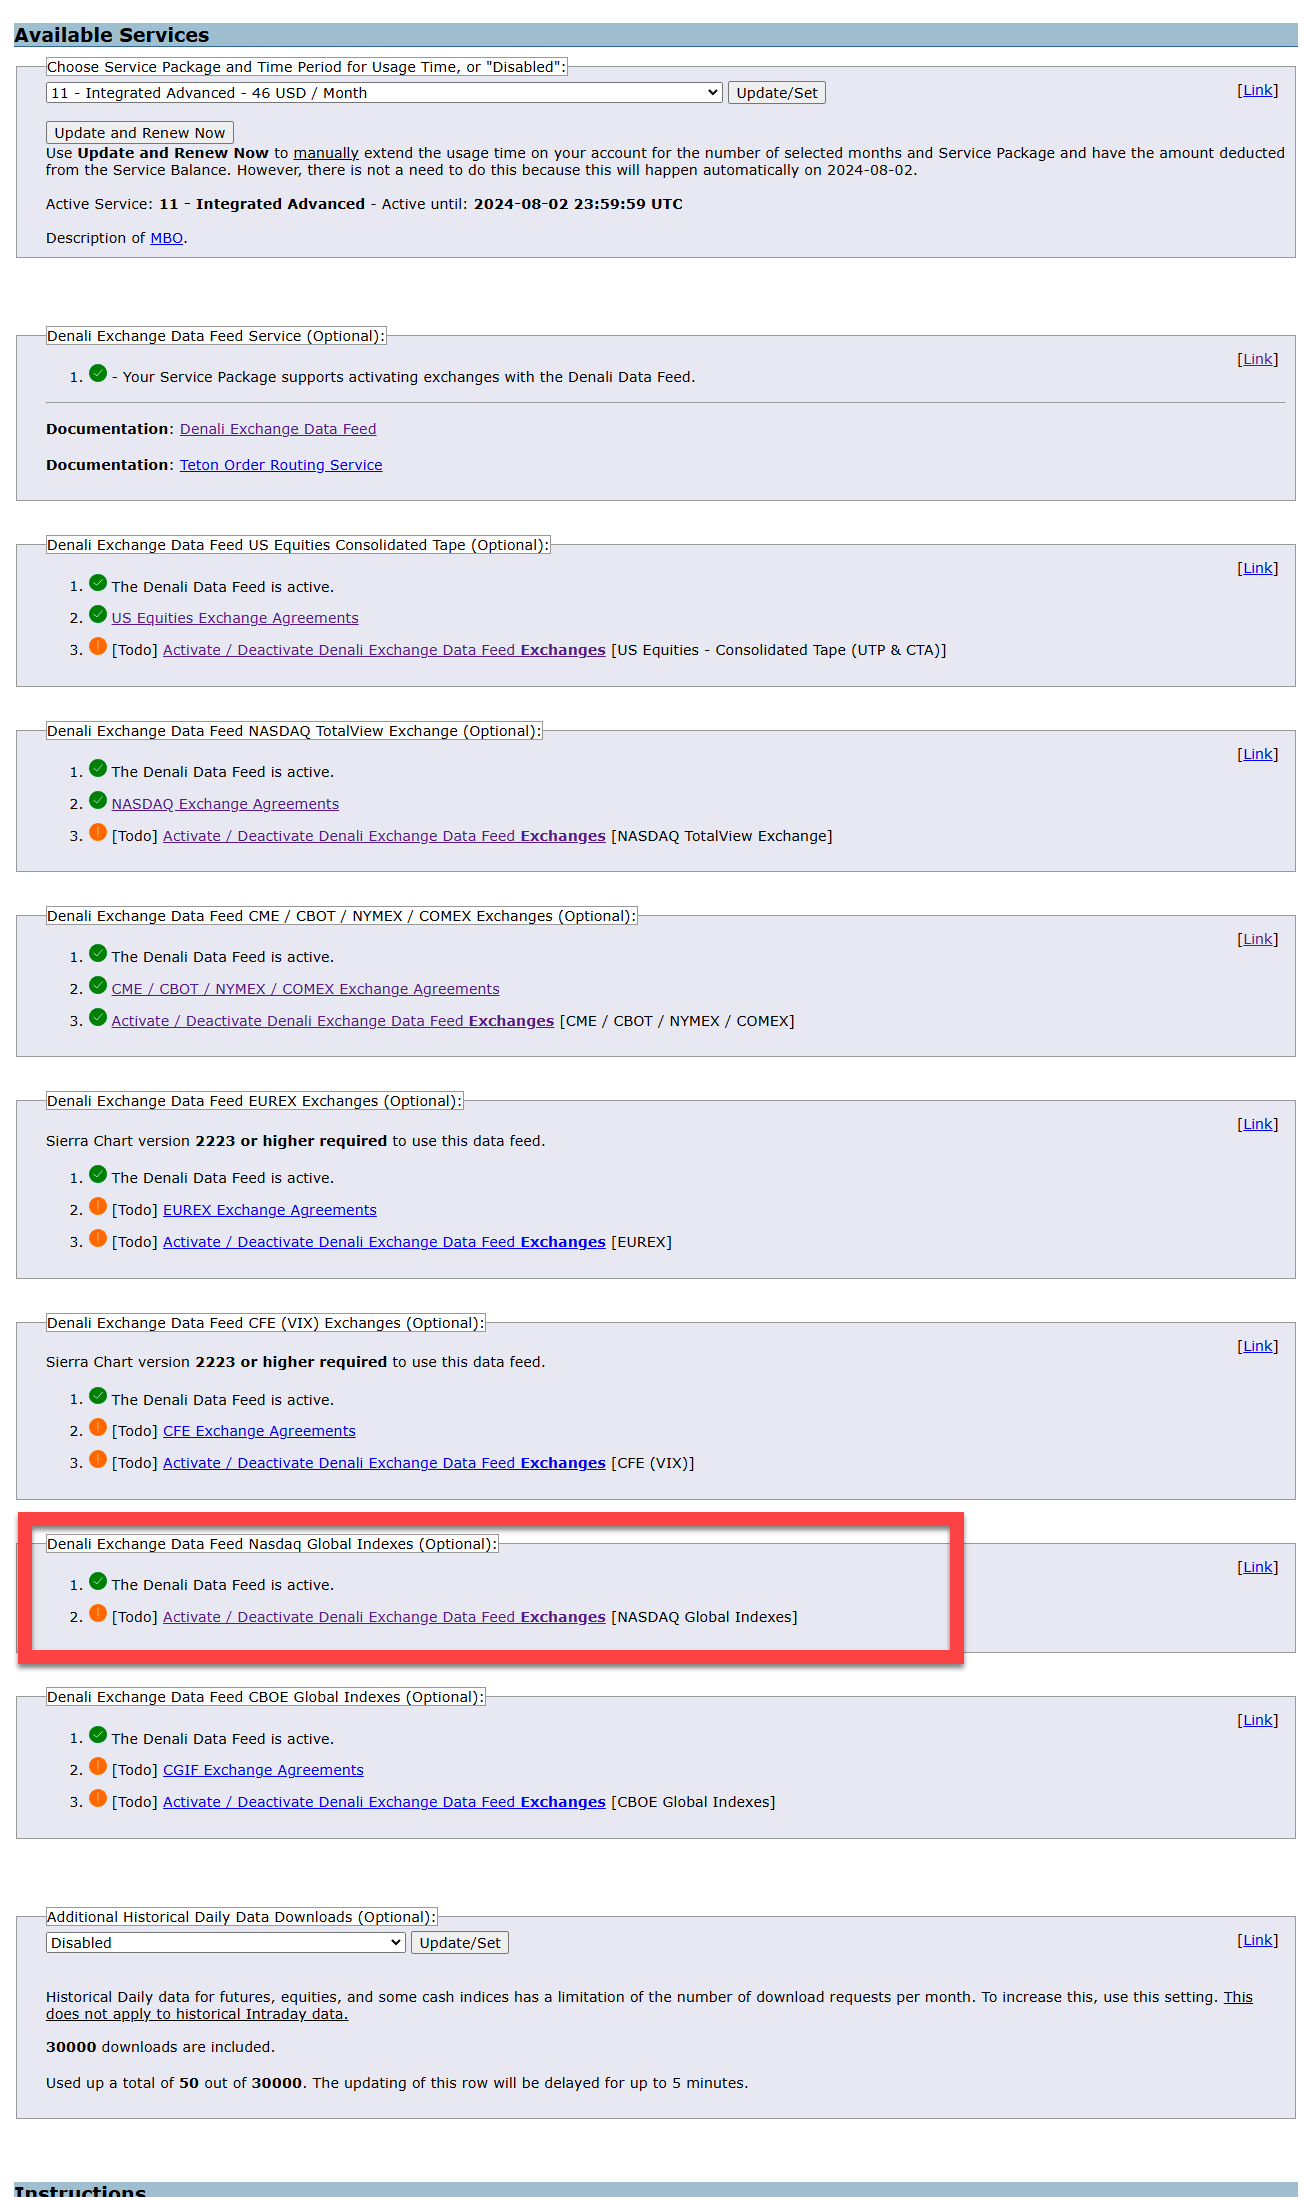This screenshot has height=2197, width=1305.
Task: Click [Link] in the Service Package section
Action: [1257, 91]
